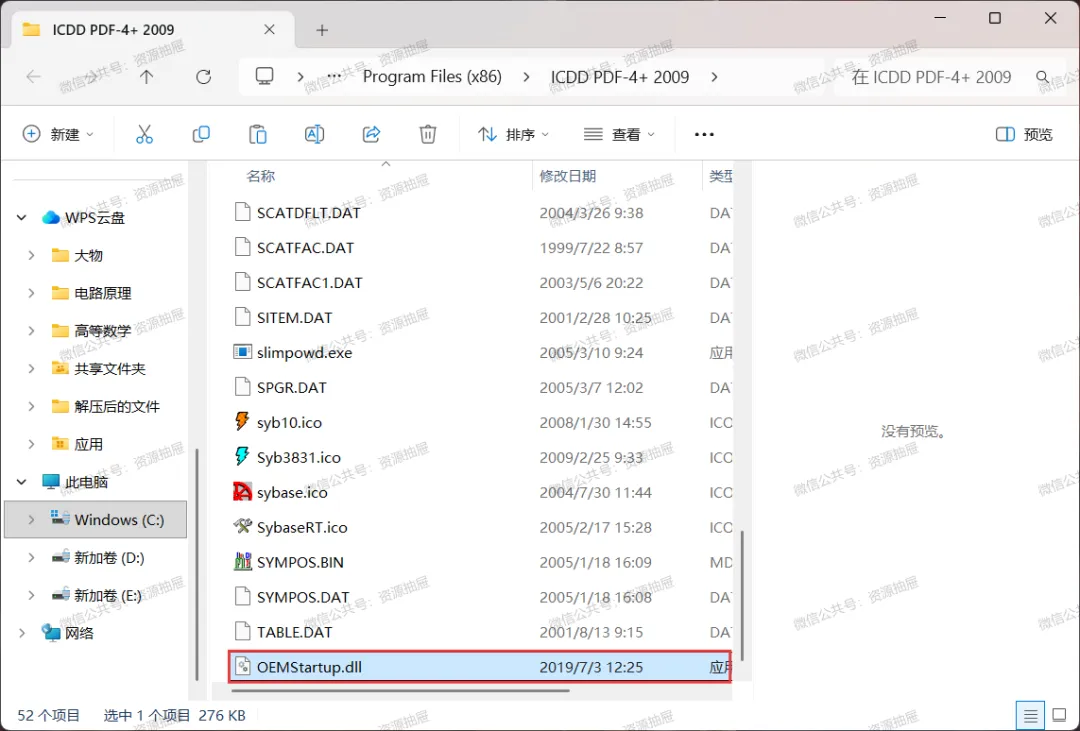This screenshot has height=731, width=1080.
Task: Close the ICDD PDF-4+ 2009 tab
Action: tap(269, 30)
